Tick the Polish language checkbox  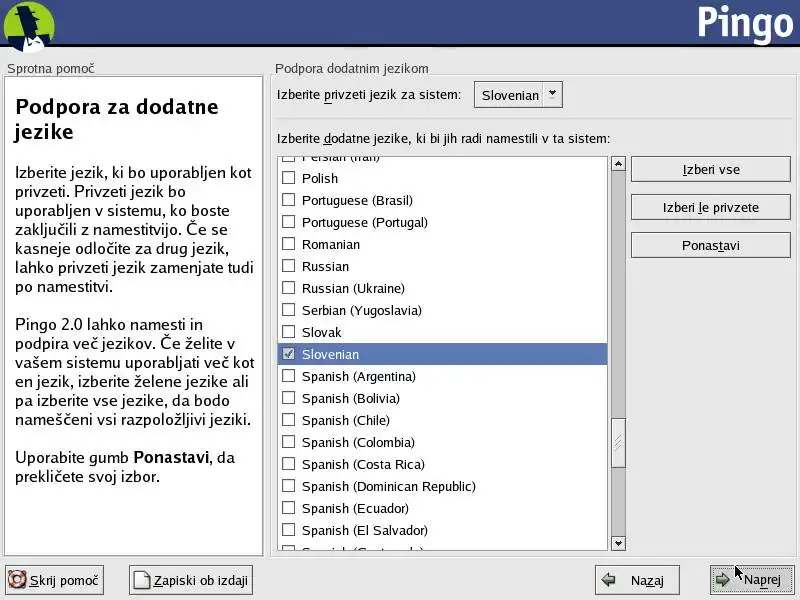click(x=288, y=178)
